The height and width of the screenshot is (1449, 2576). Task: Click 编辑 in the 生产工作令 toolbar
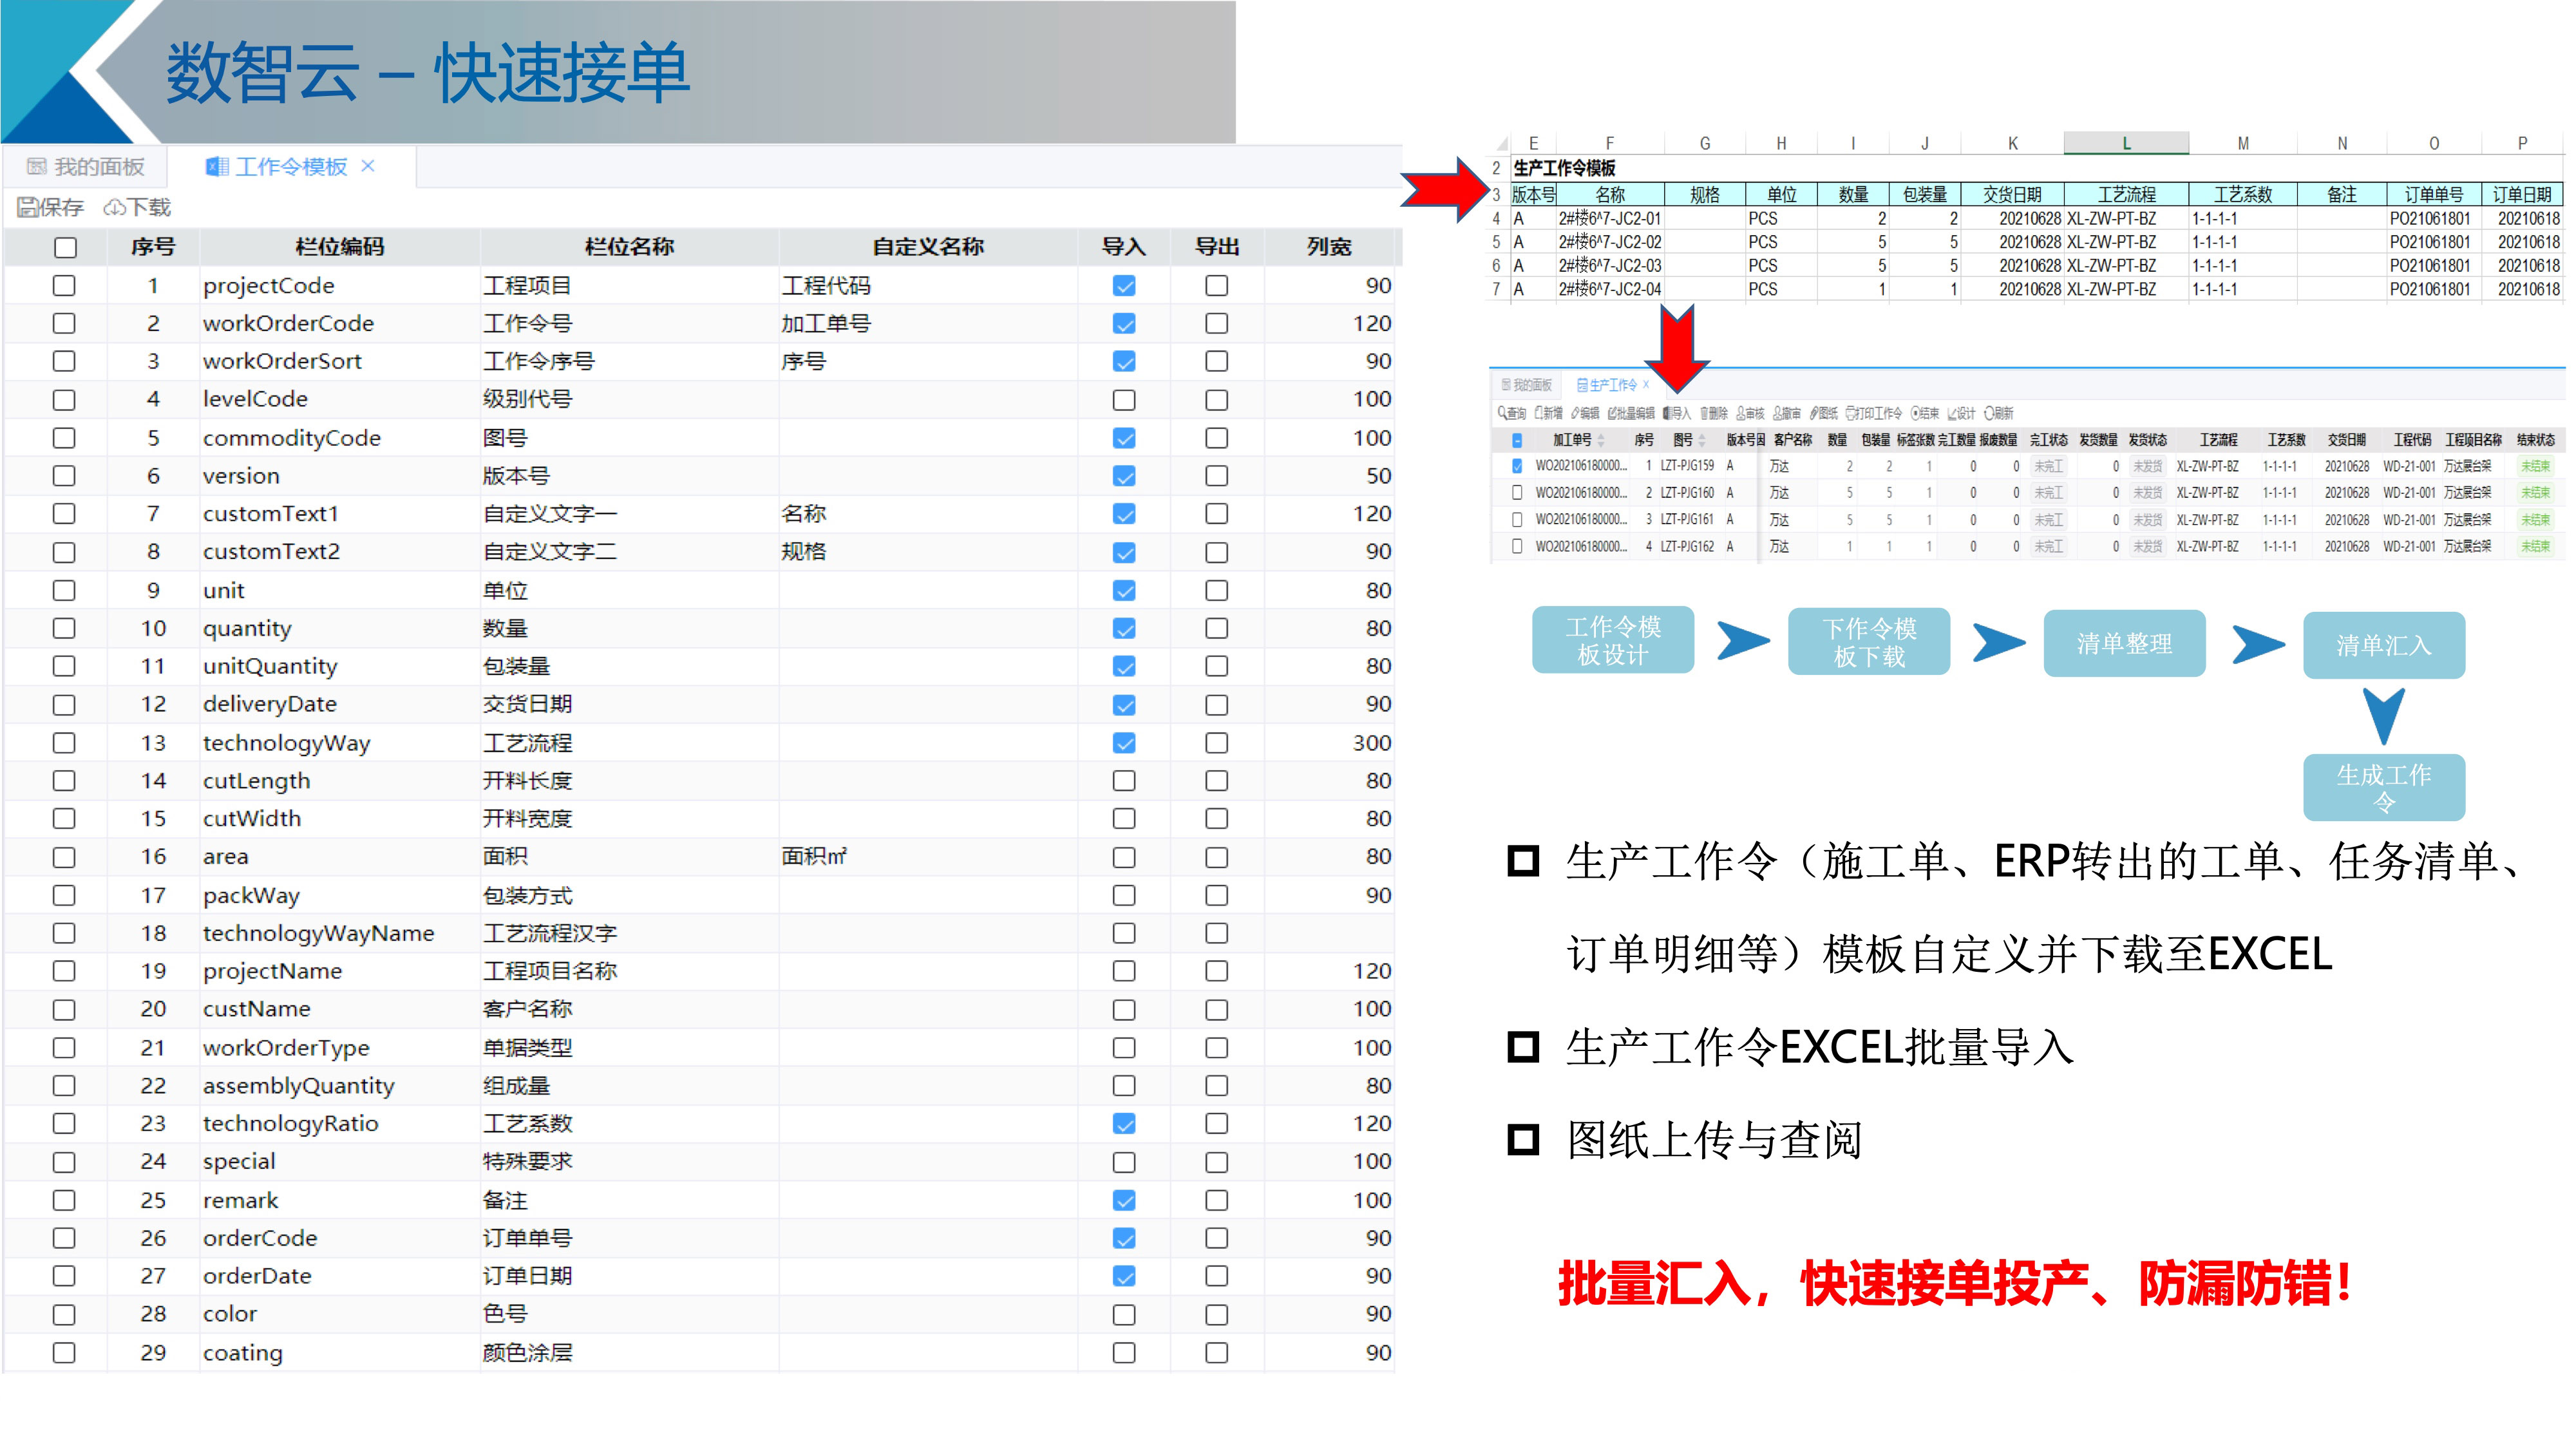pyautogui.click(x=1585, y=413)
